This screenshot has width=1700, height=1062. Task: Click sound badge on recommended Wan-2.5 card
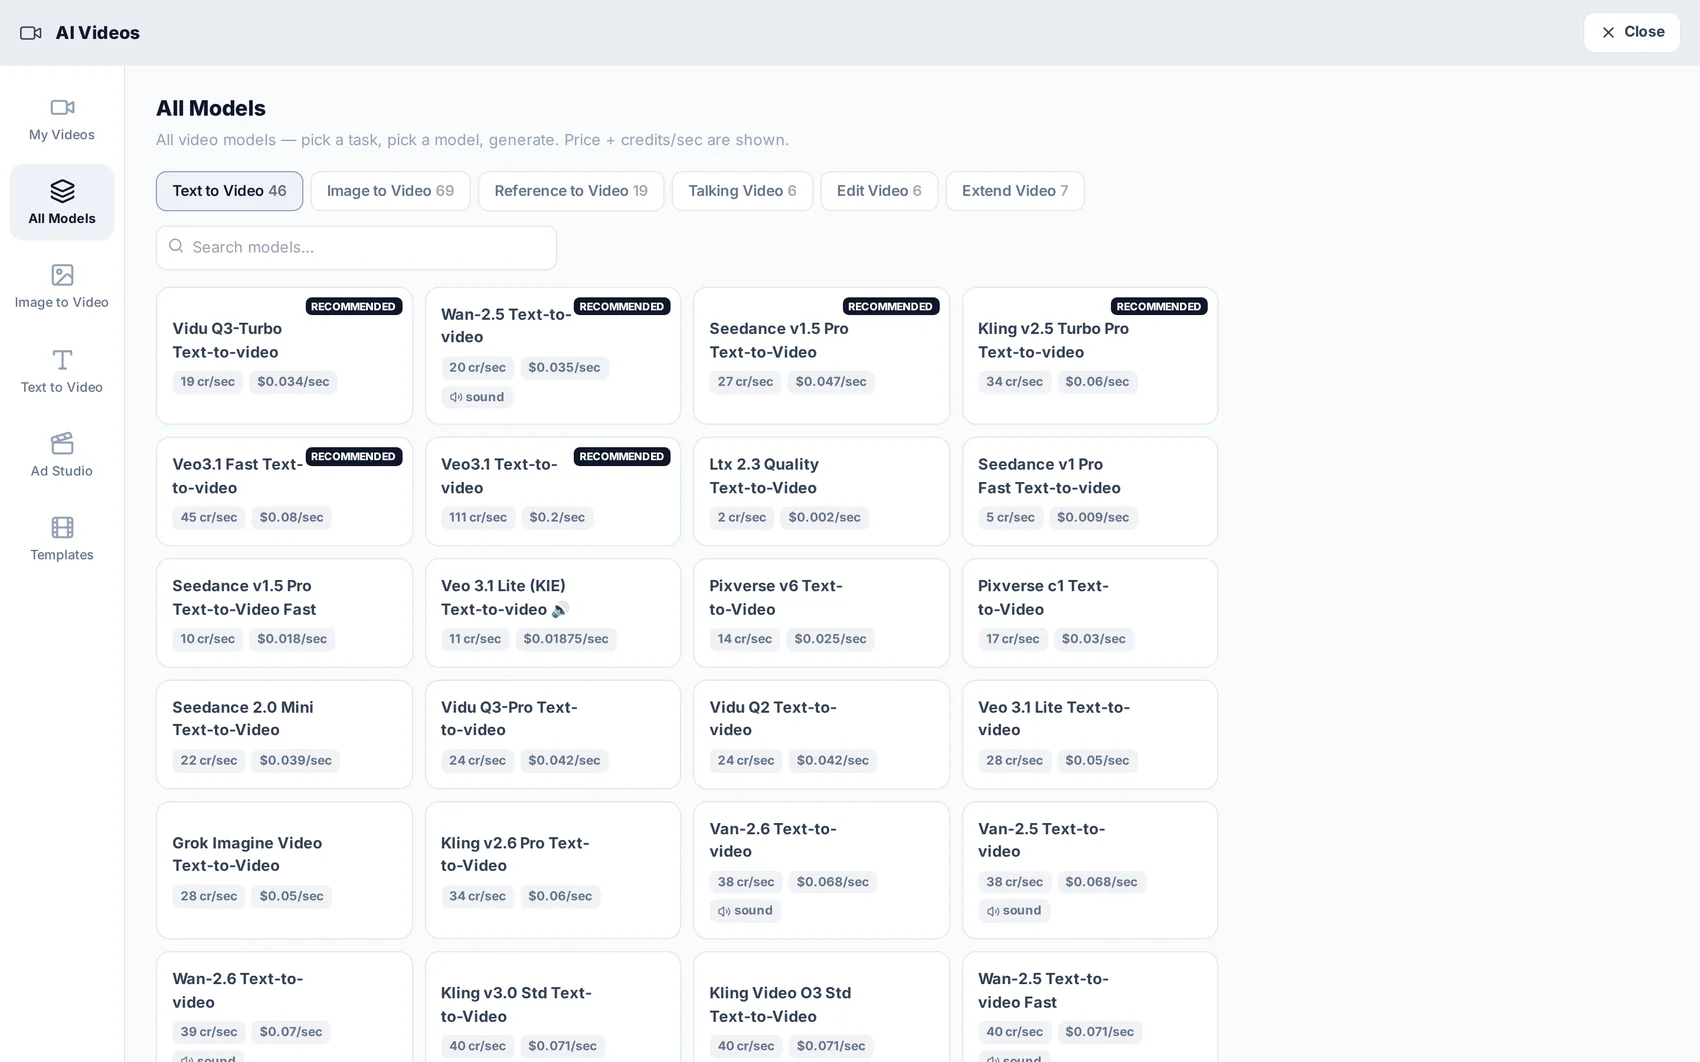(477, 397)
